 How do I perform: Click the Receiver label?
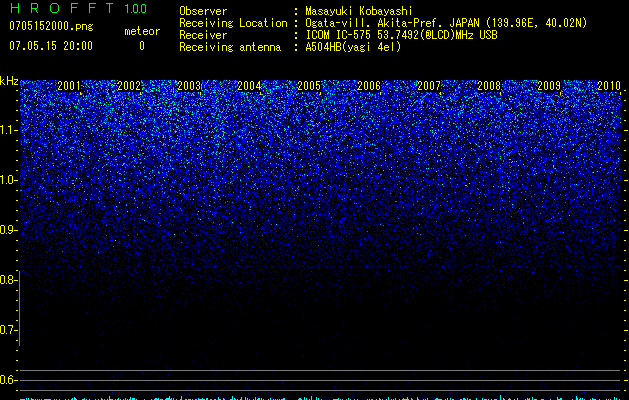(x=203, y=35)
